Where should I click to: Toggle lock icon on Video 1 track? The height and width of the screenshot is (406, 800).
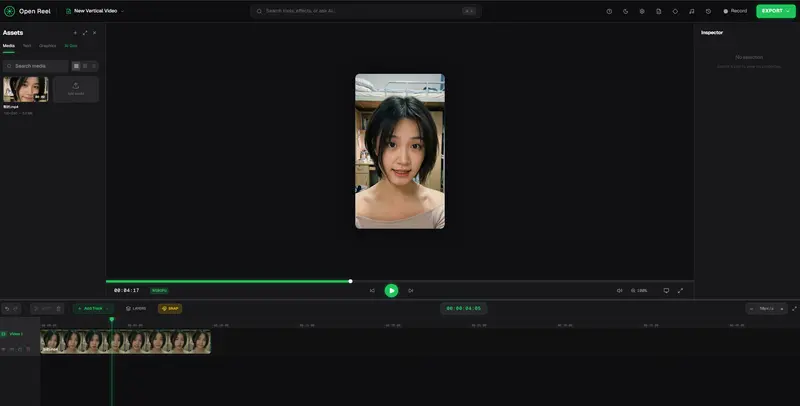point(20,349)
